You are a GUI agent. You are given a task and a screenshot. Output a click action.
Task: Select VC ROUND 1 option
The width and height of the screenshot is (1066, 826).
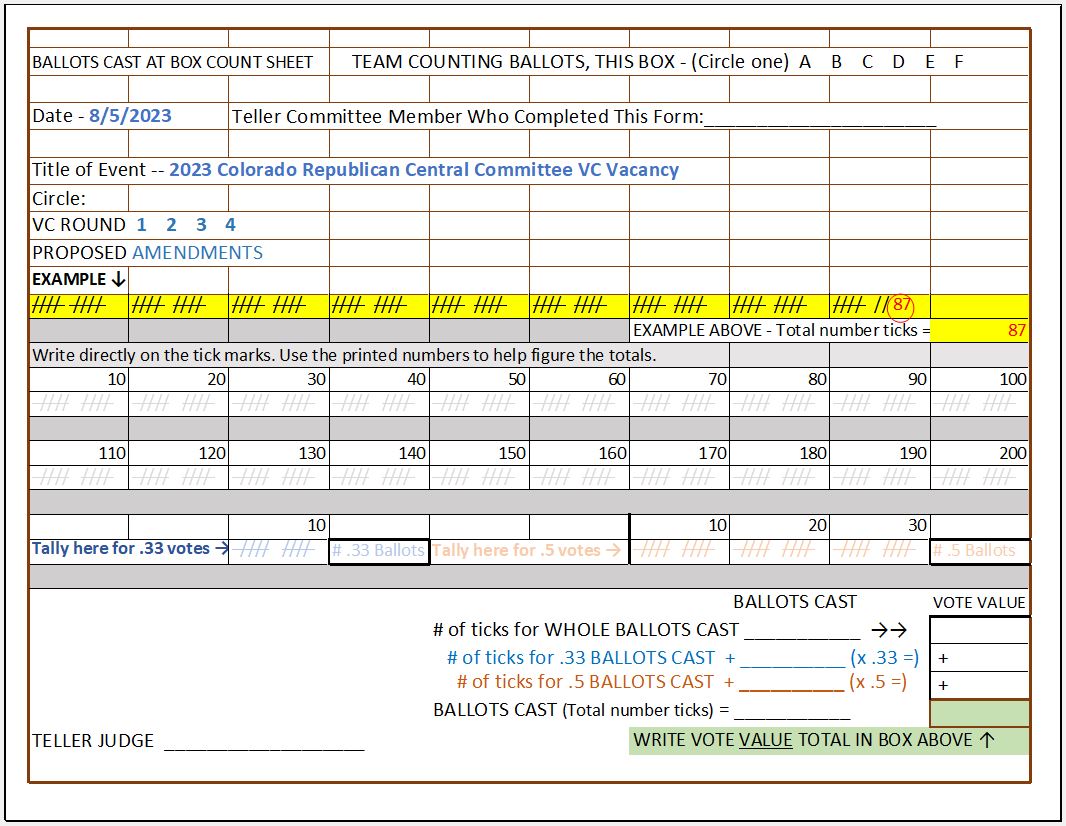pyautogui.click(x=140, y=224)
